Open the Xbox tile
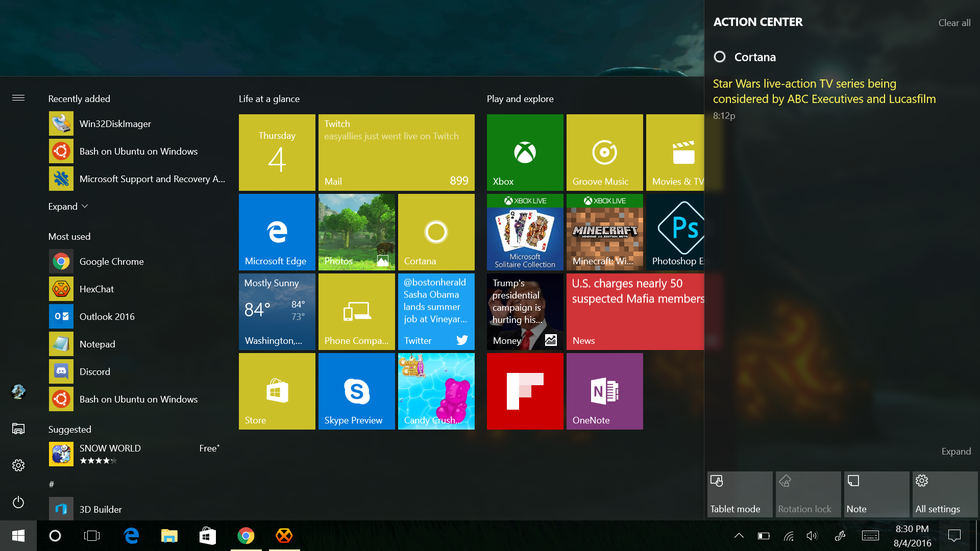 click(524, 152)
